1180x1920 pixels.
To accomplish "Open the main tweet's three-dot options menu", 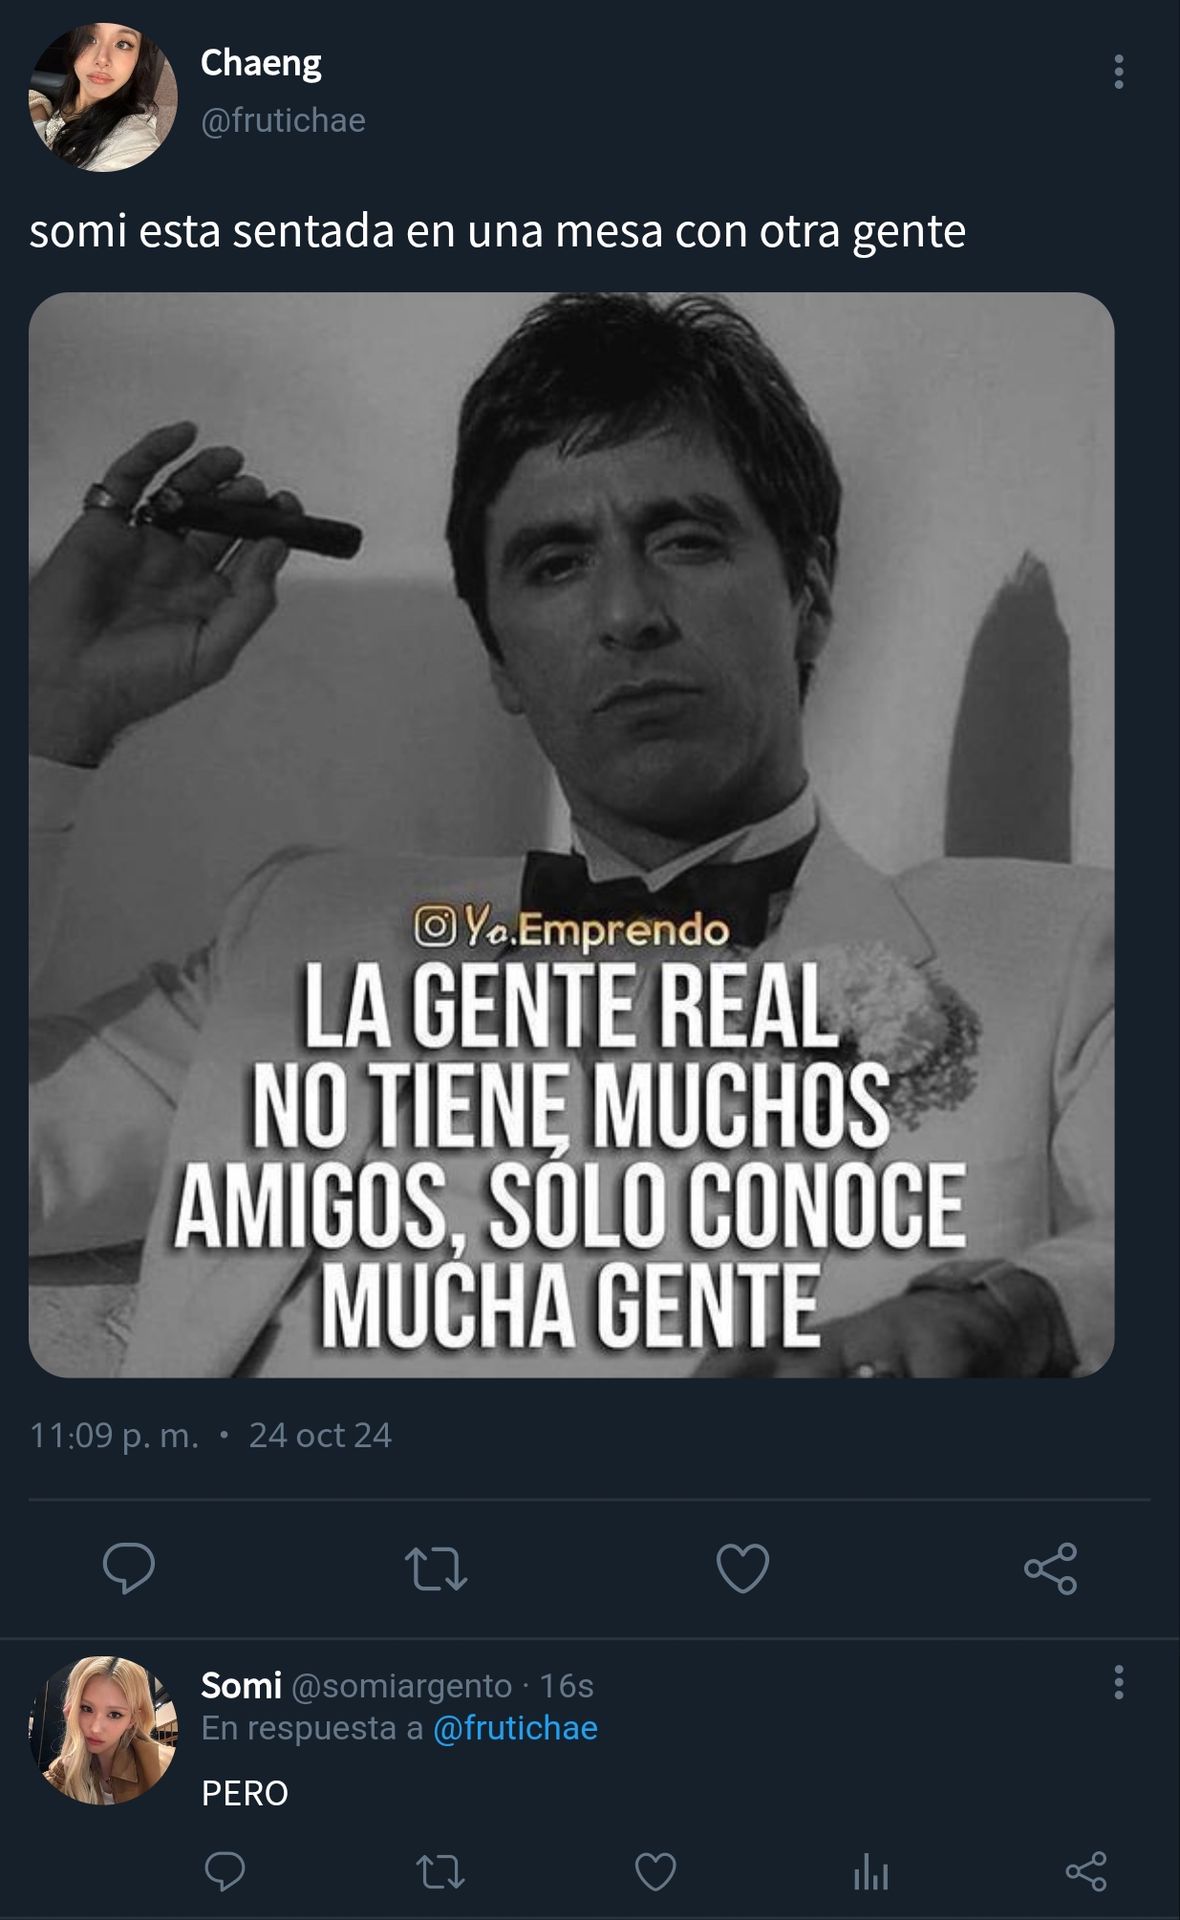I will tap(1118, 72).
